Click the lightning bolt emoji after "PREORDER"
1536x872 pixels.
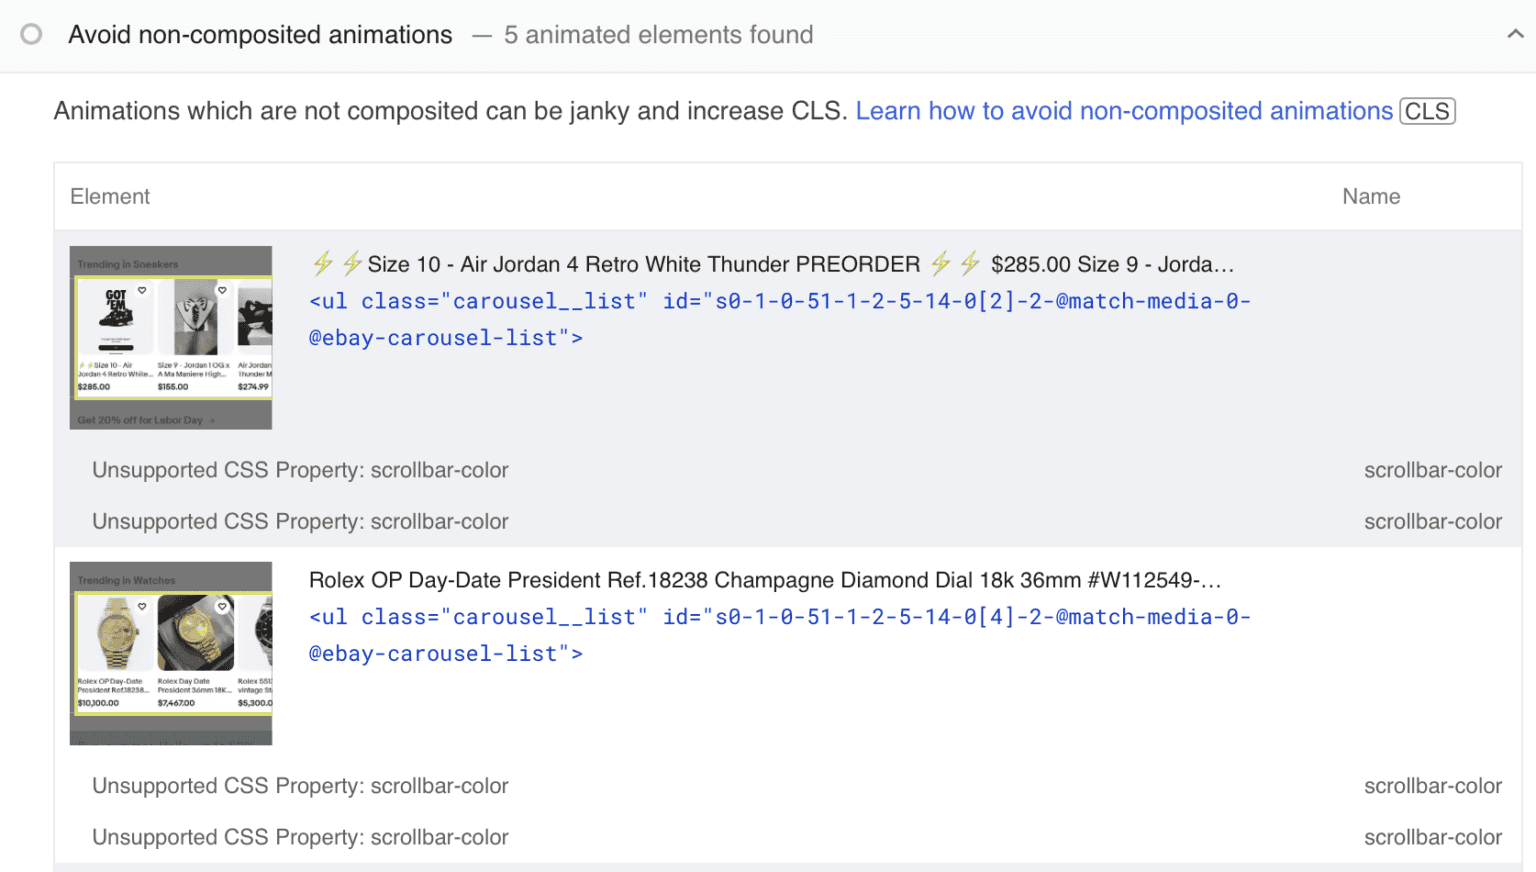[940, 263]
